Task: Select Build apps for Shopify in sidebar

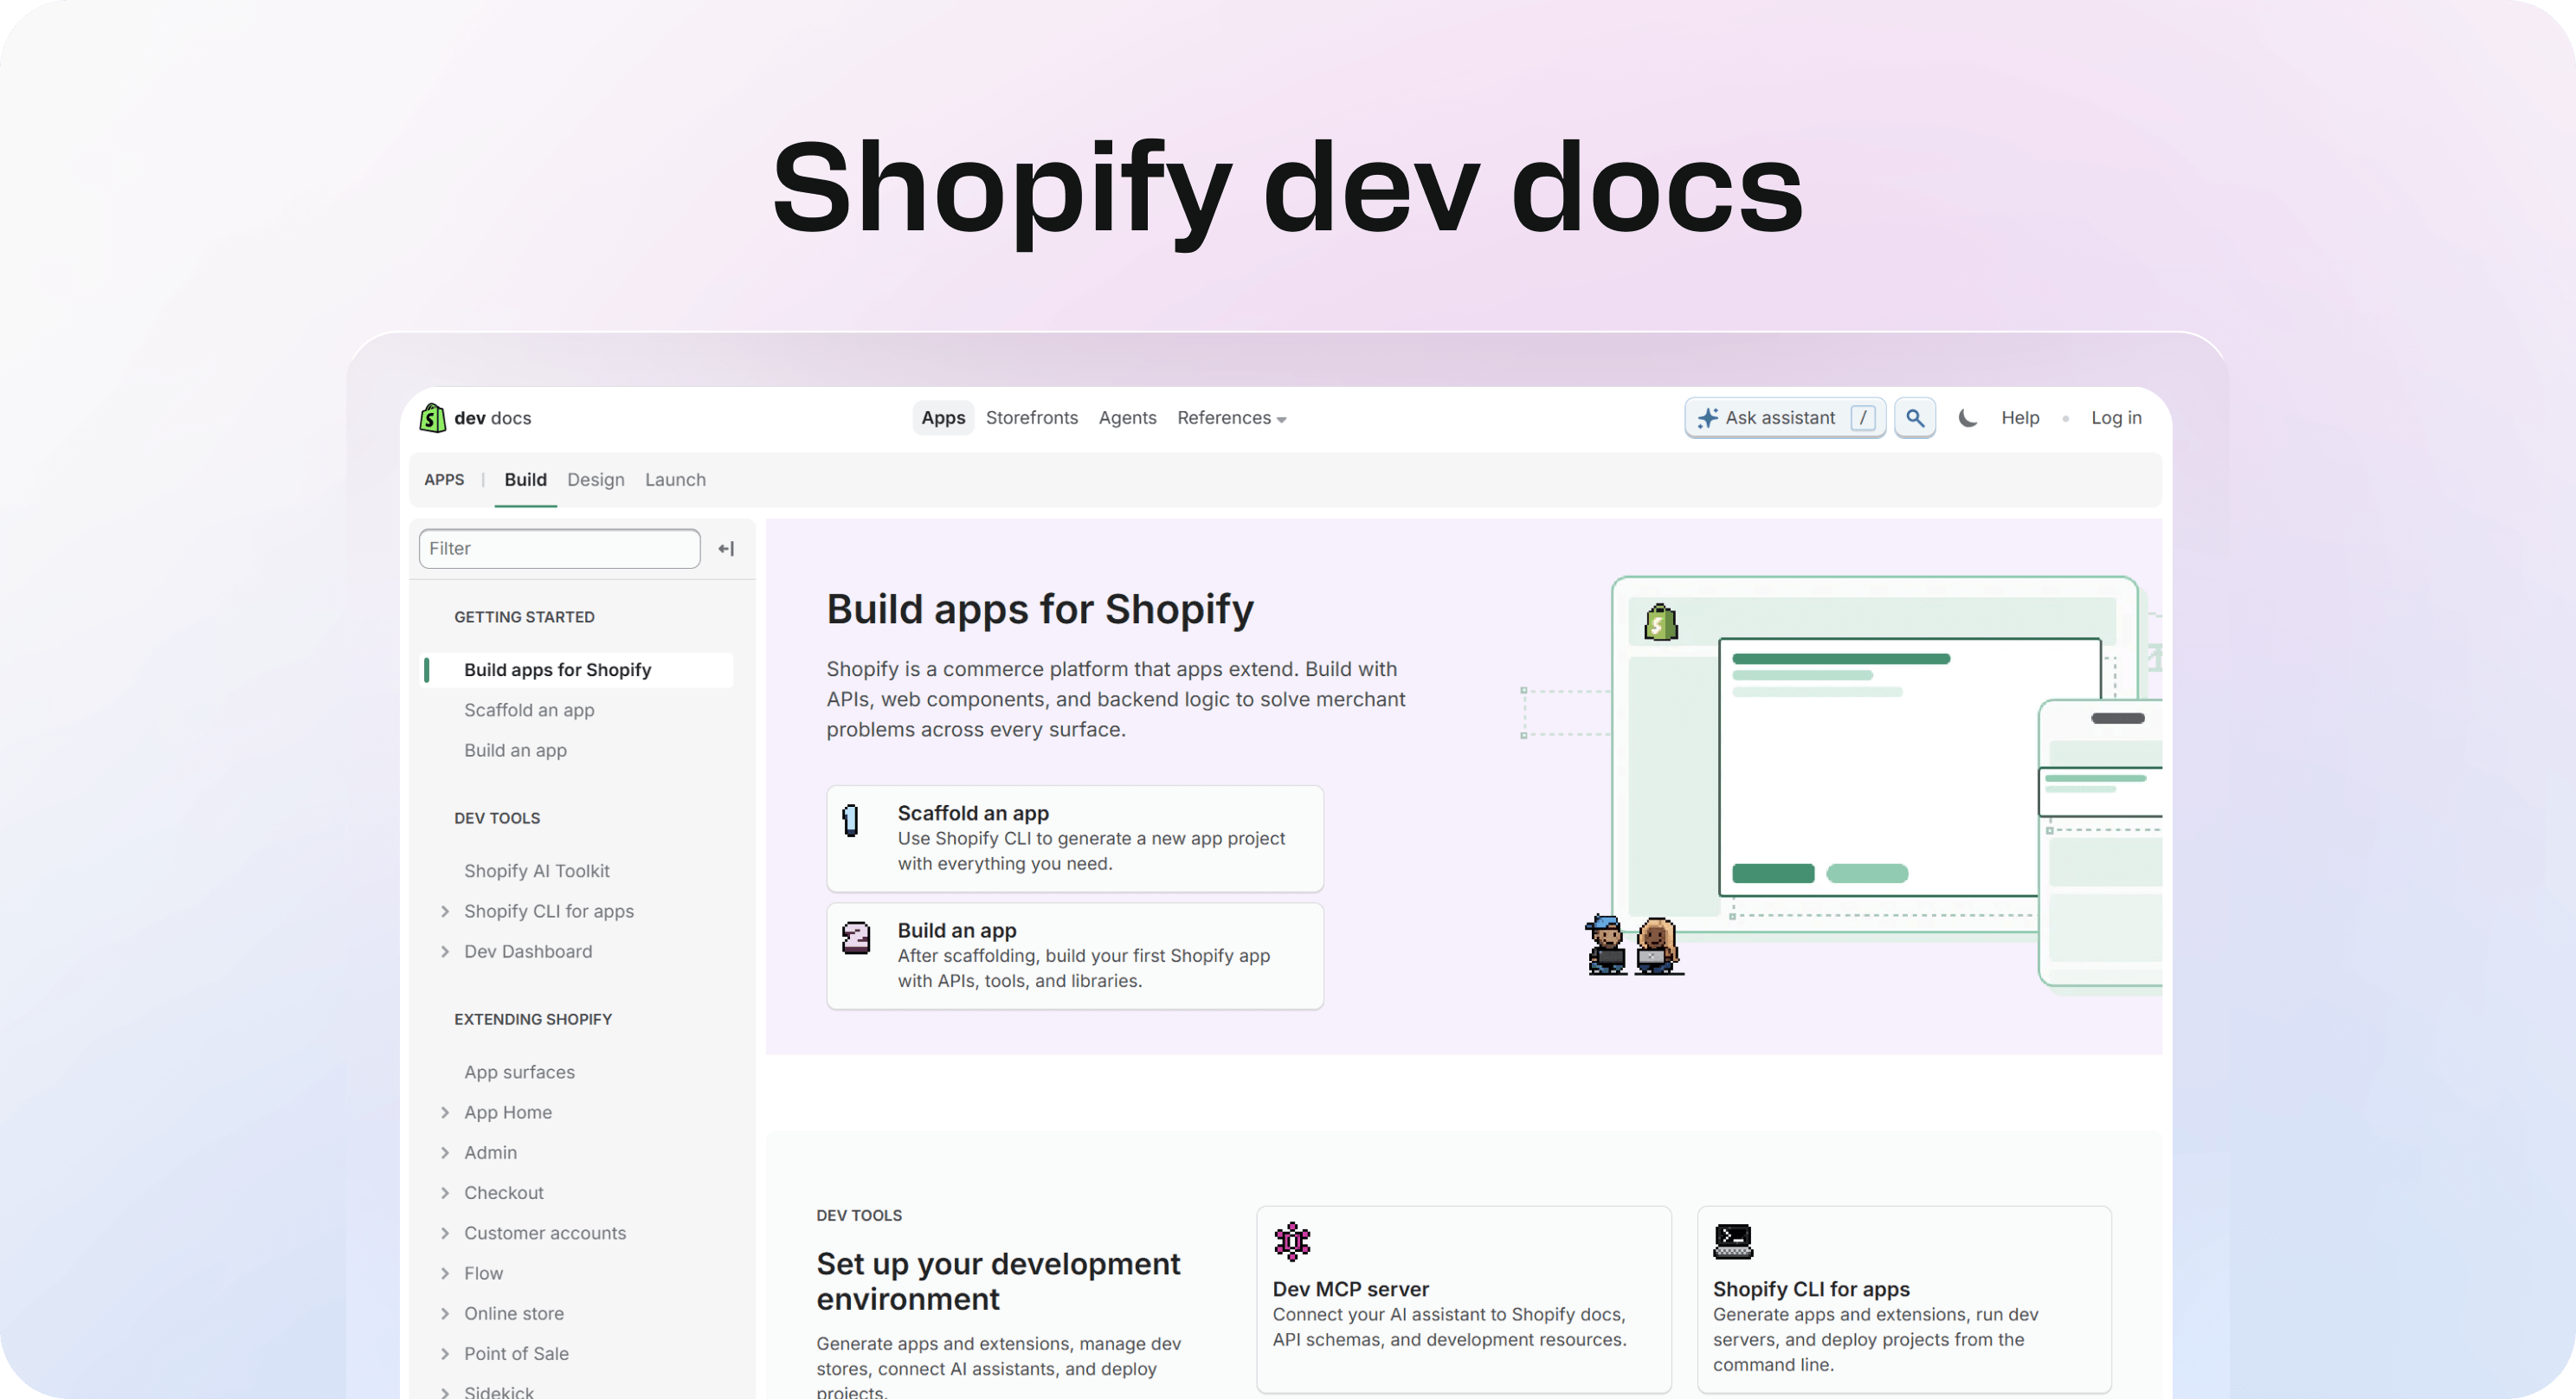Action: 578,670
